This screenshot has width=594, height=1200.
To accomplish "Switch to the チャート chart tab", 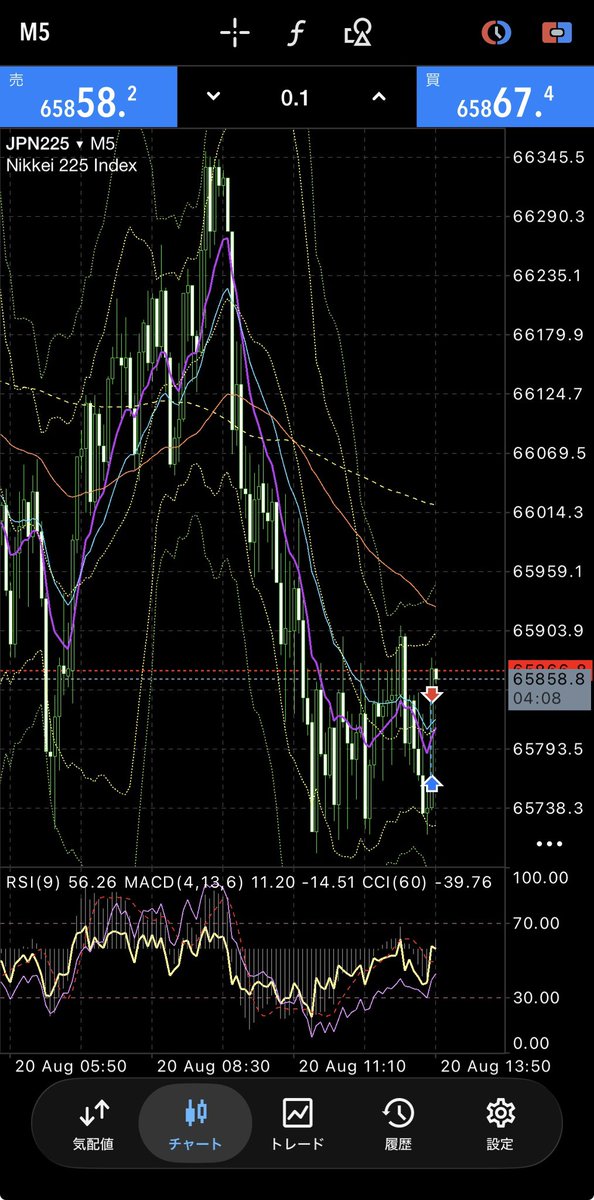I will coord(195,1122).
